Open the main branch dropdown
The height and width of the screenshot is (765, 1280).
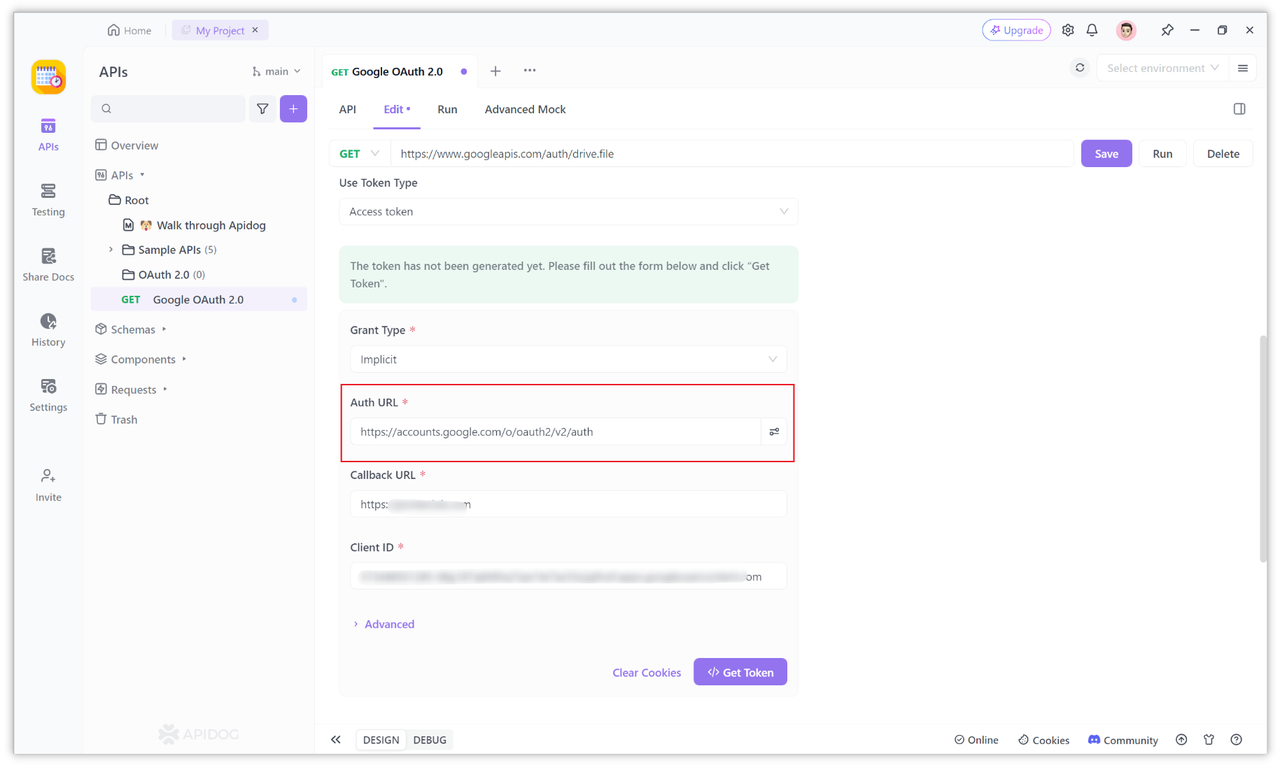pyautogui.click(x=276, y=71)
